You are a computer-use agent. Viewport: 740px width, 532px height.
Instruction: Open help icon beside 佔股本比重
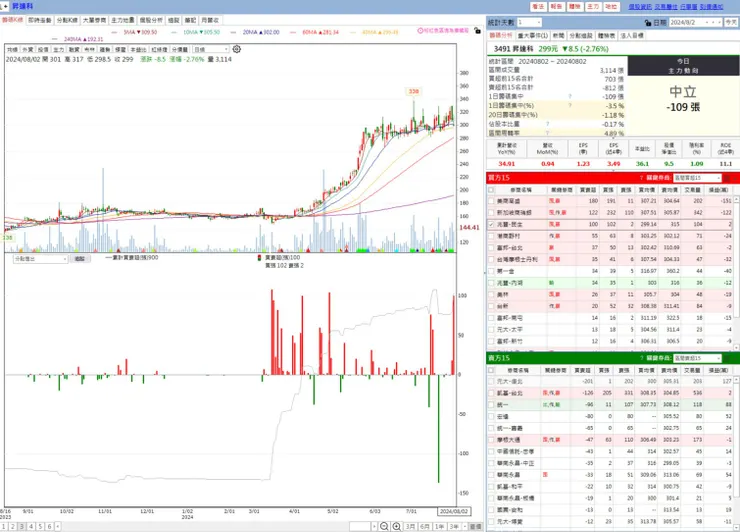pyautogui.click(x=547, y=124)
